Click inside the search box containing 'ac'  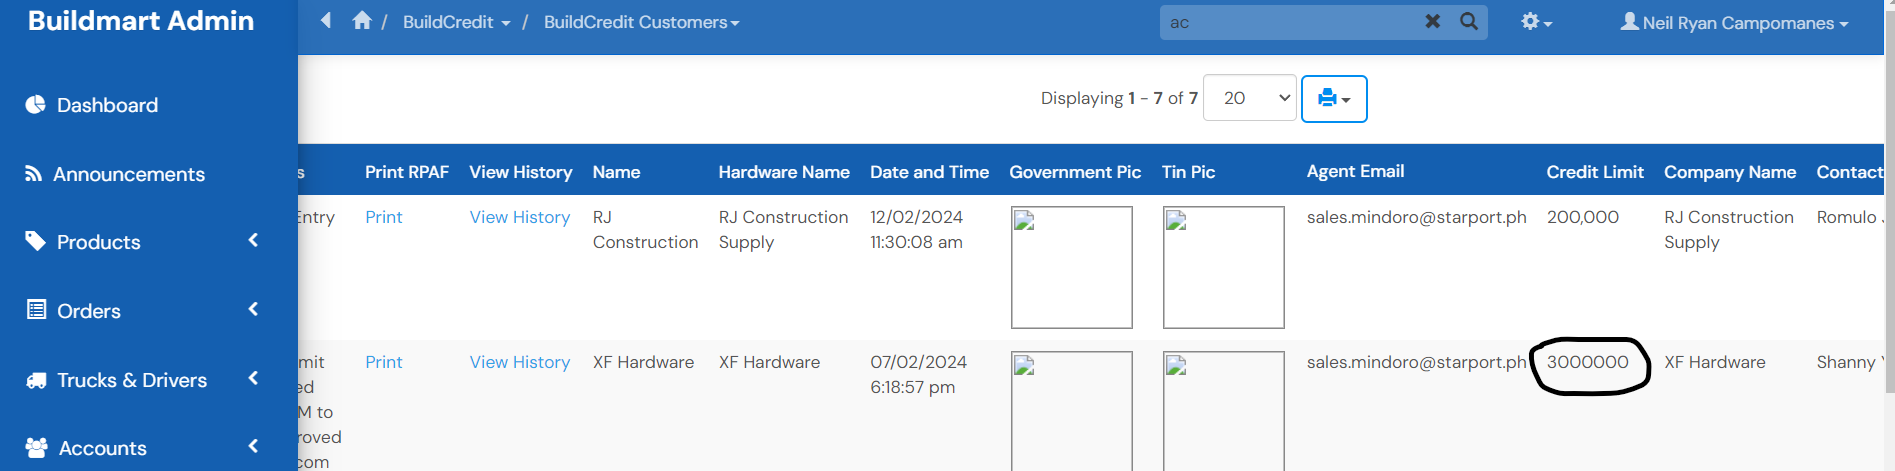(1290, 22)
